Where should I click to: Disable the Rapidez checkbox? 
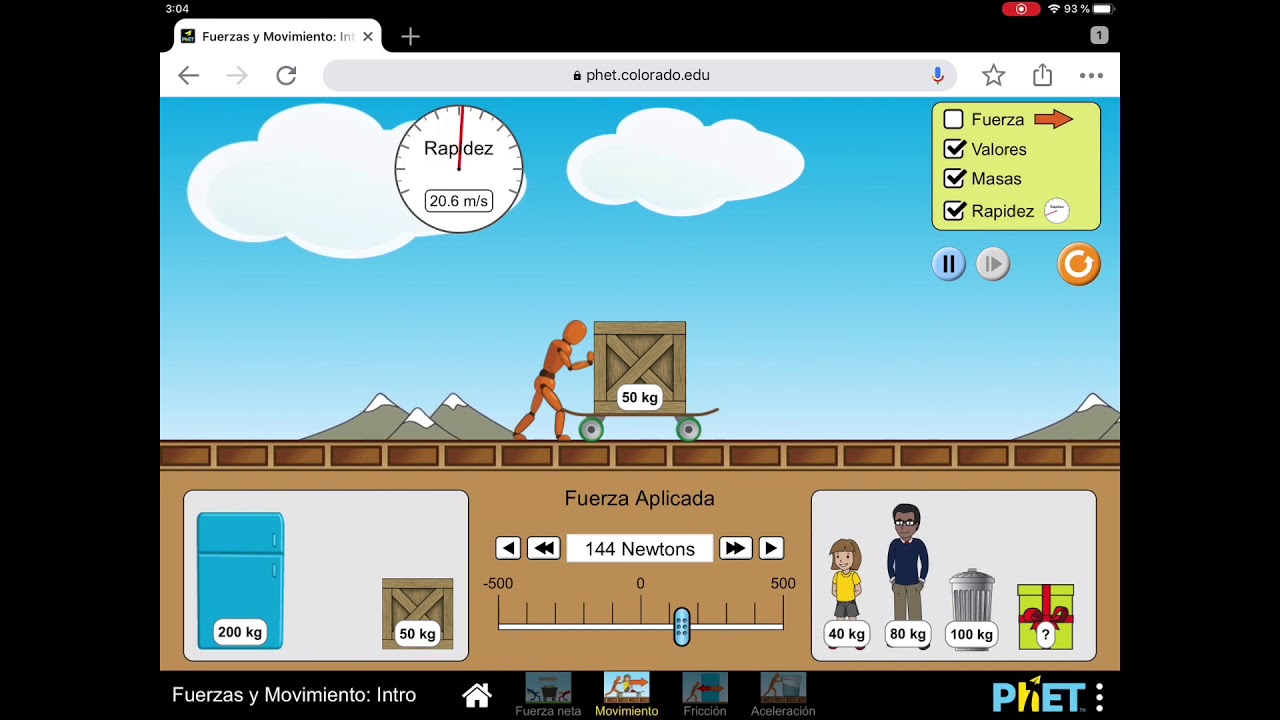[954, 211]
